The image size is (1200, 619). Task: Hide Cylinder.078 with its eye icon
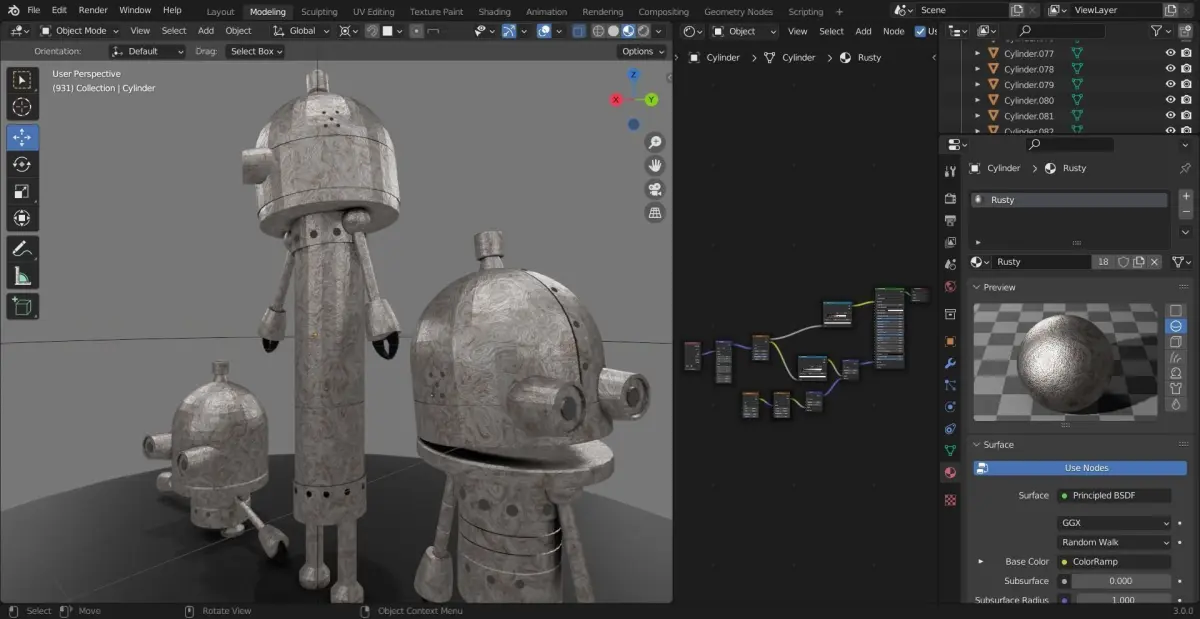point(1170,69)
